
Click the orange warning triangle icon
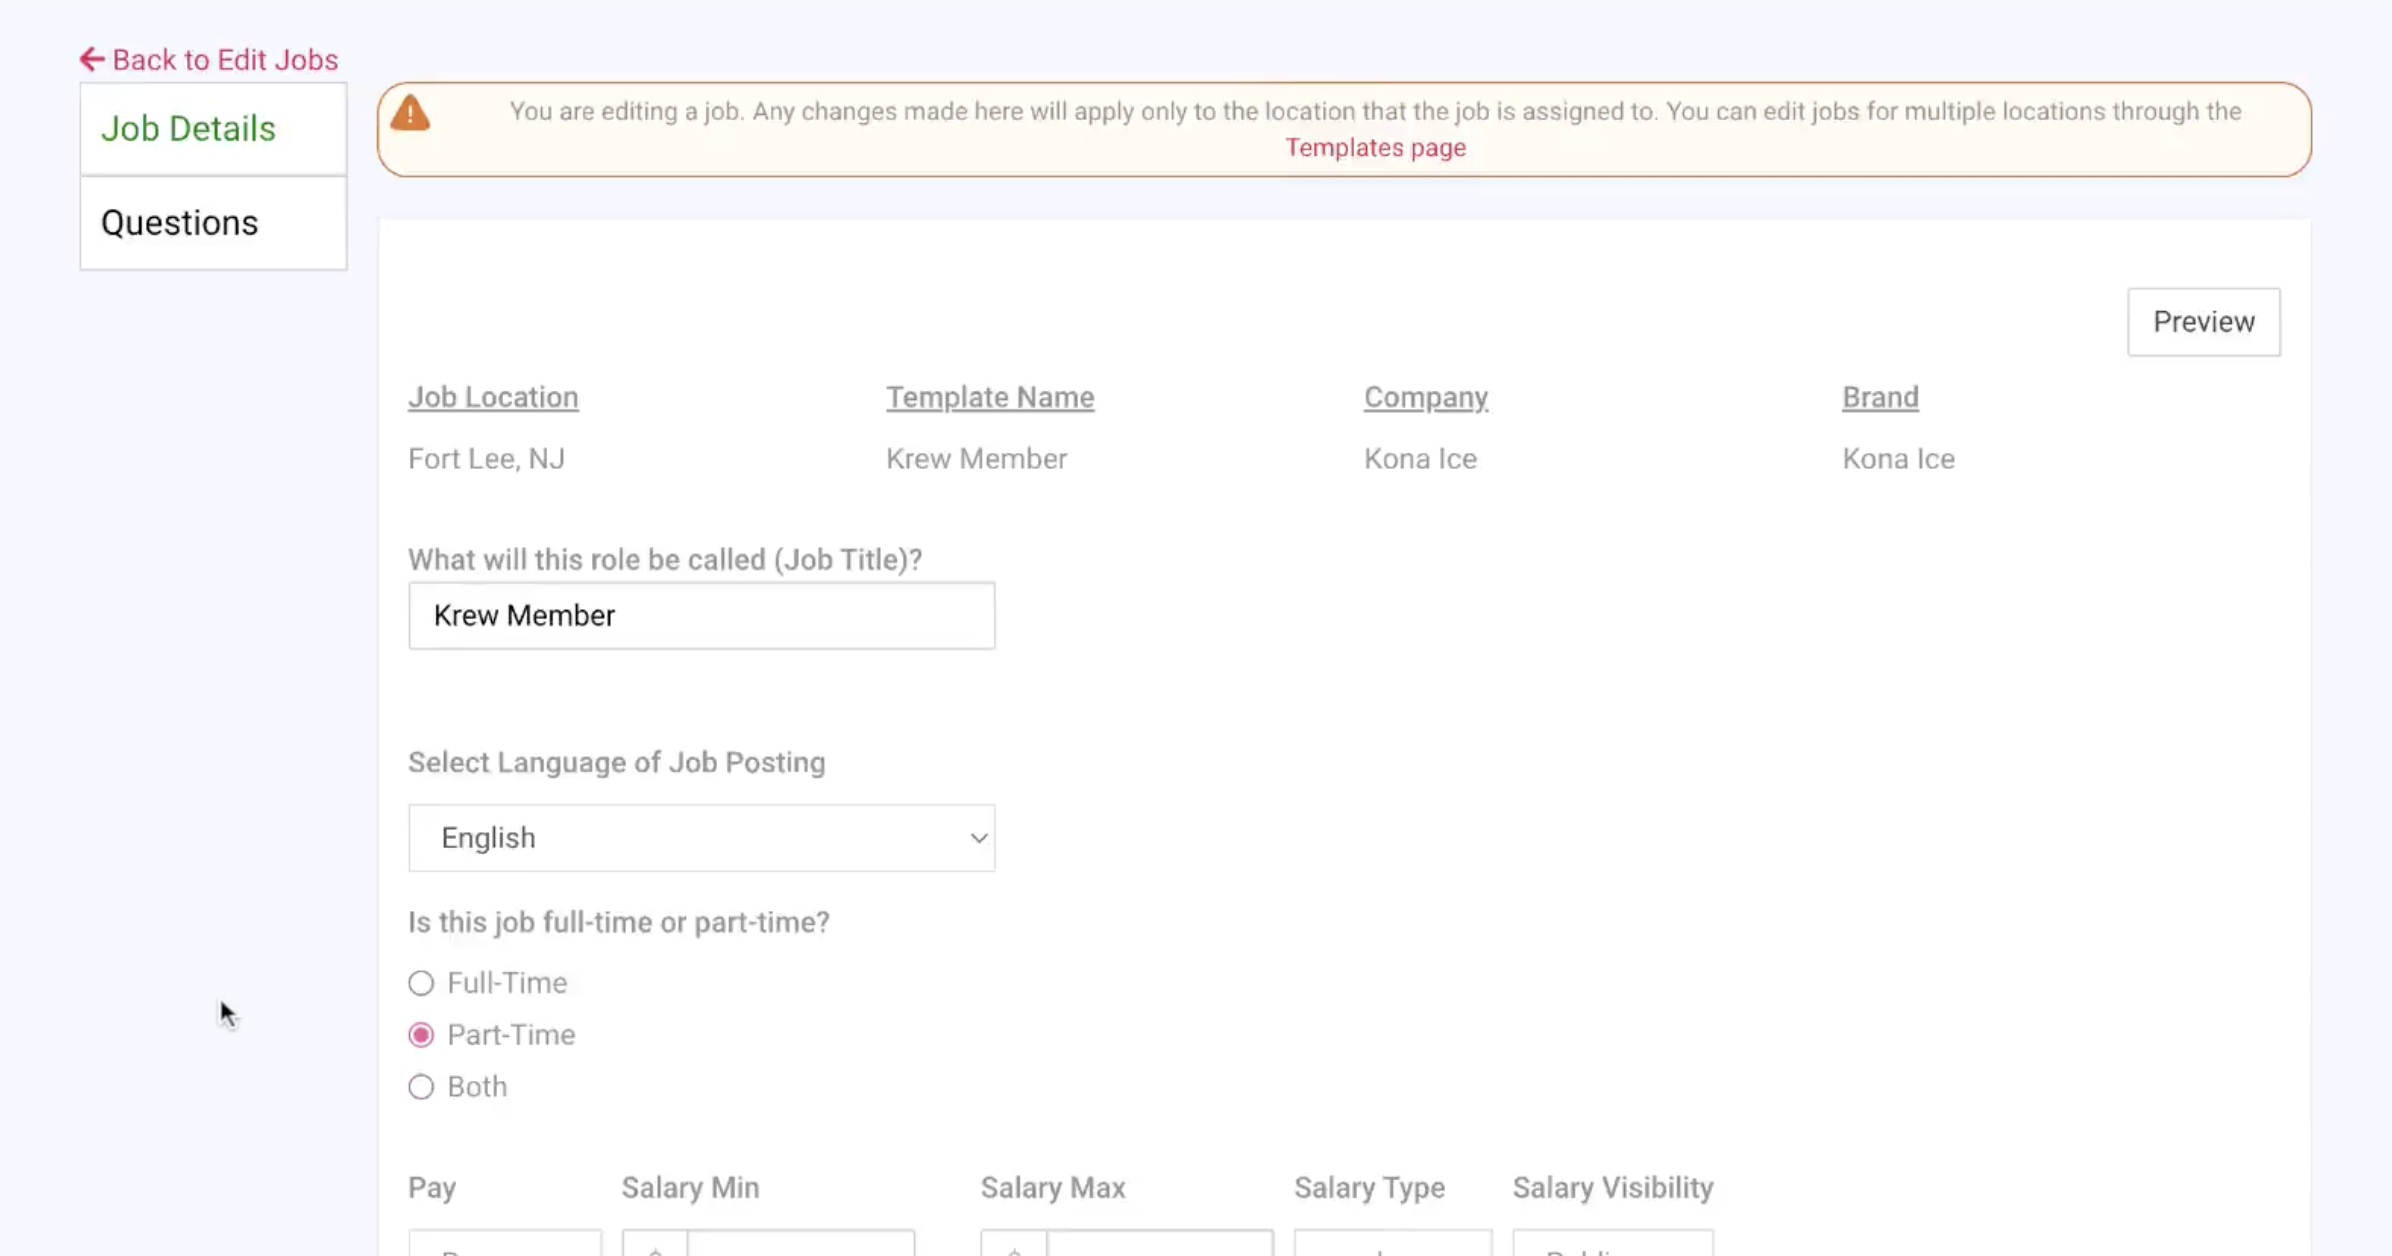click(x=410, y=113)
